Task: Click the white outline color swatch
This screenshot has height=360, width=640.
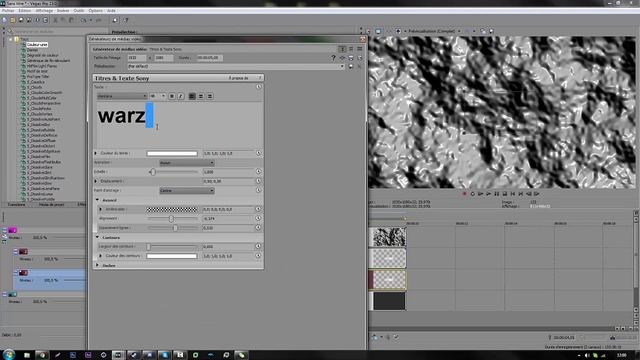Action: (172, 256)
